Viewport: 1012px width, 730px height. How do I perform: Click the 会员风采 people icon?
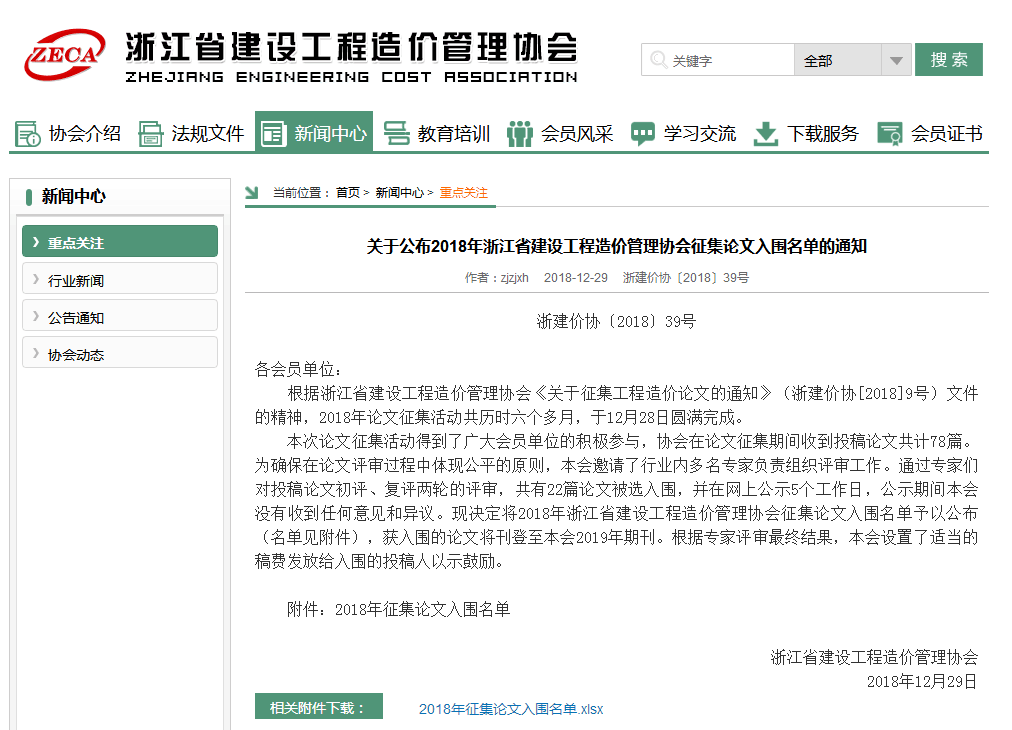(520, 134)
